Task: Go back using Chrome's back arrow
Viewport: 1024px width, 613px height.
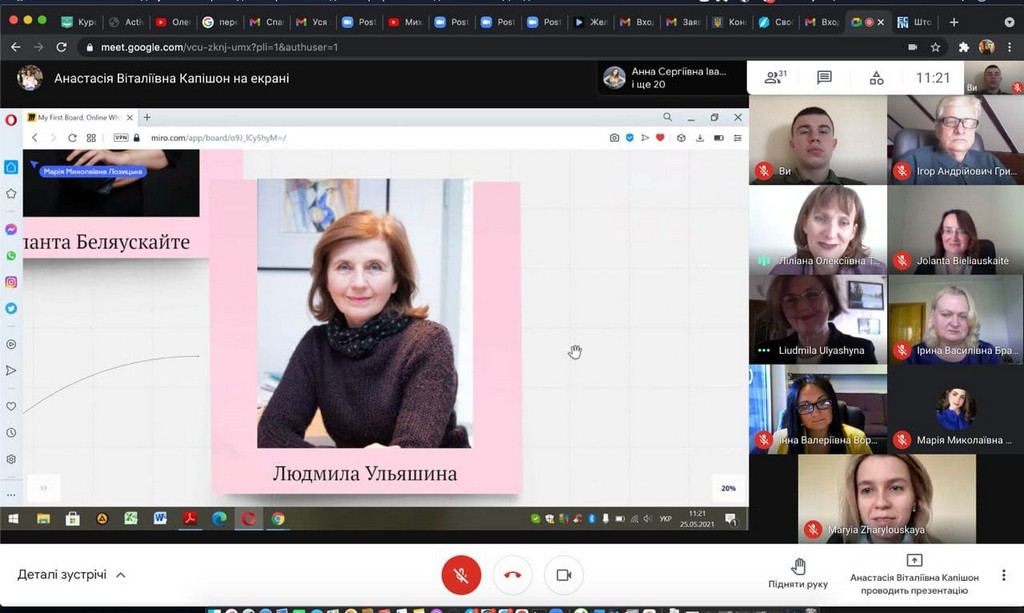Action: point(15,47)
